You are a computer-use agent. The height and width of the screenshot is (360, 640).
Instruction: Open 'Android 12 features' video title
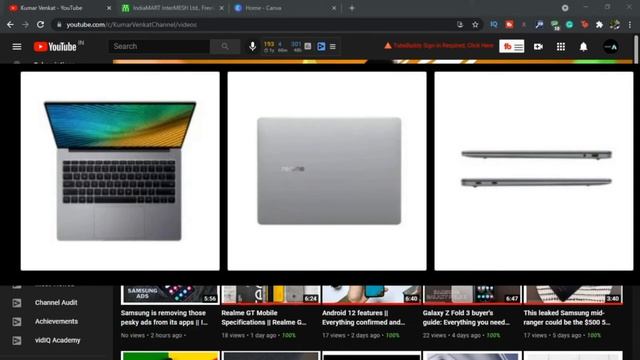click(364, 318)
